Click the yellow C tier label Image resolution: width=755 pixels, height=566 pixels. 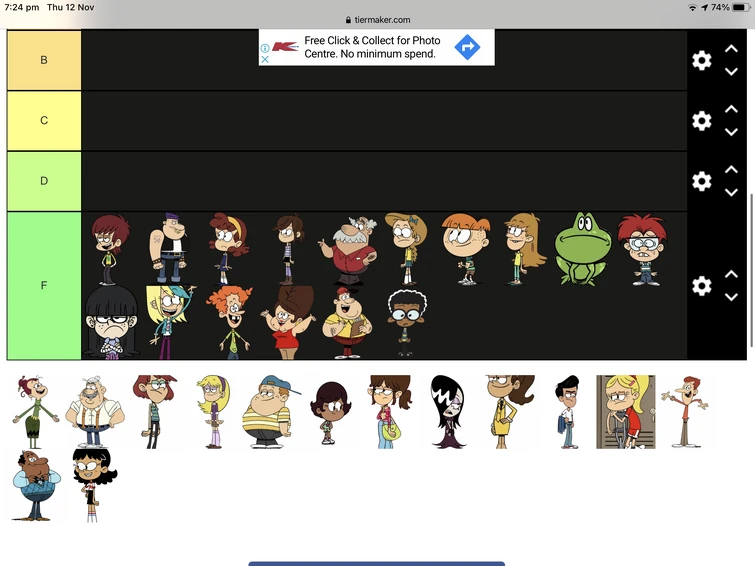pos(44,120)
